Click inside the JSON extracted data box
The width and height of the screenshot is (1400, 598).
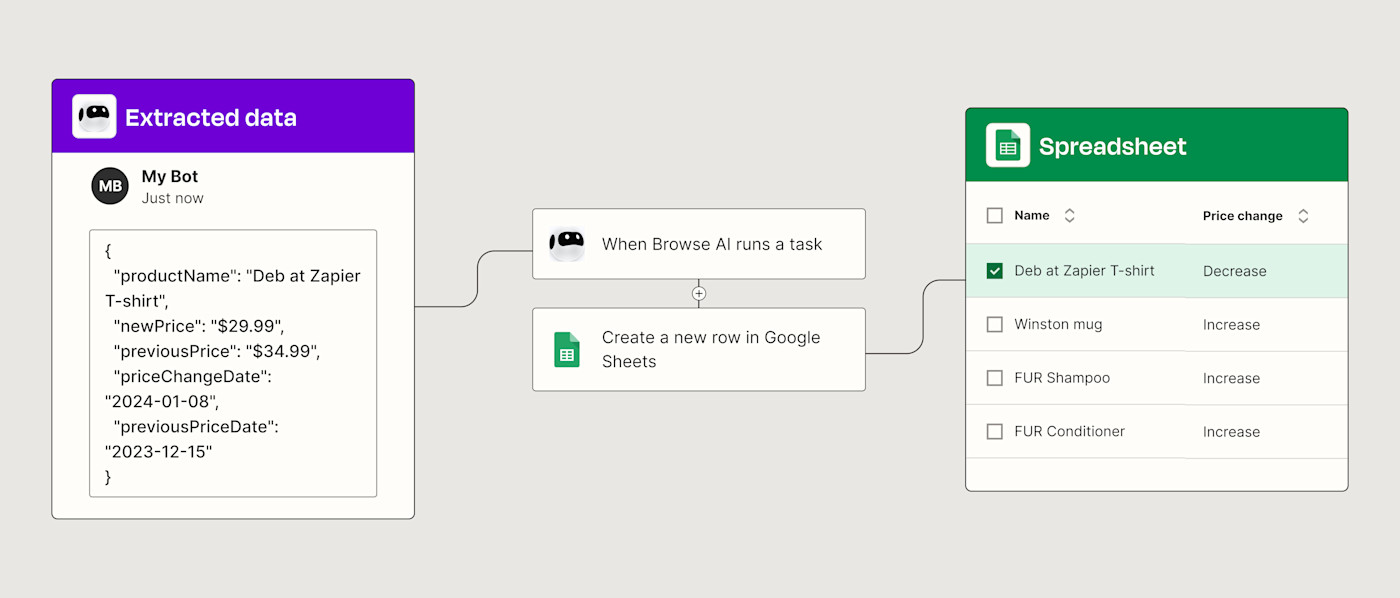tap(233, 363)
